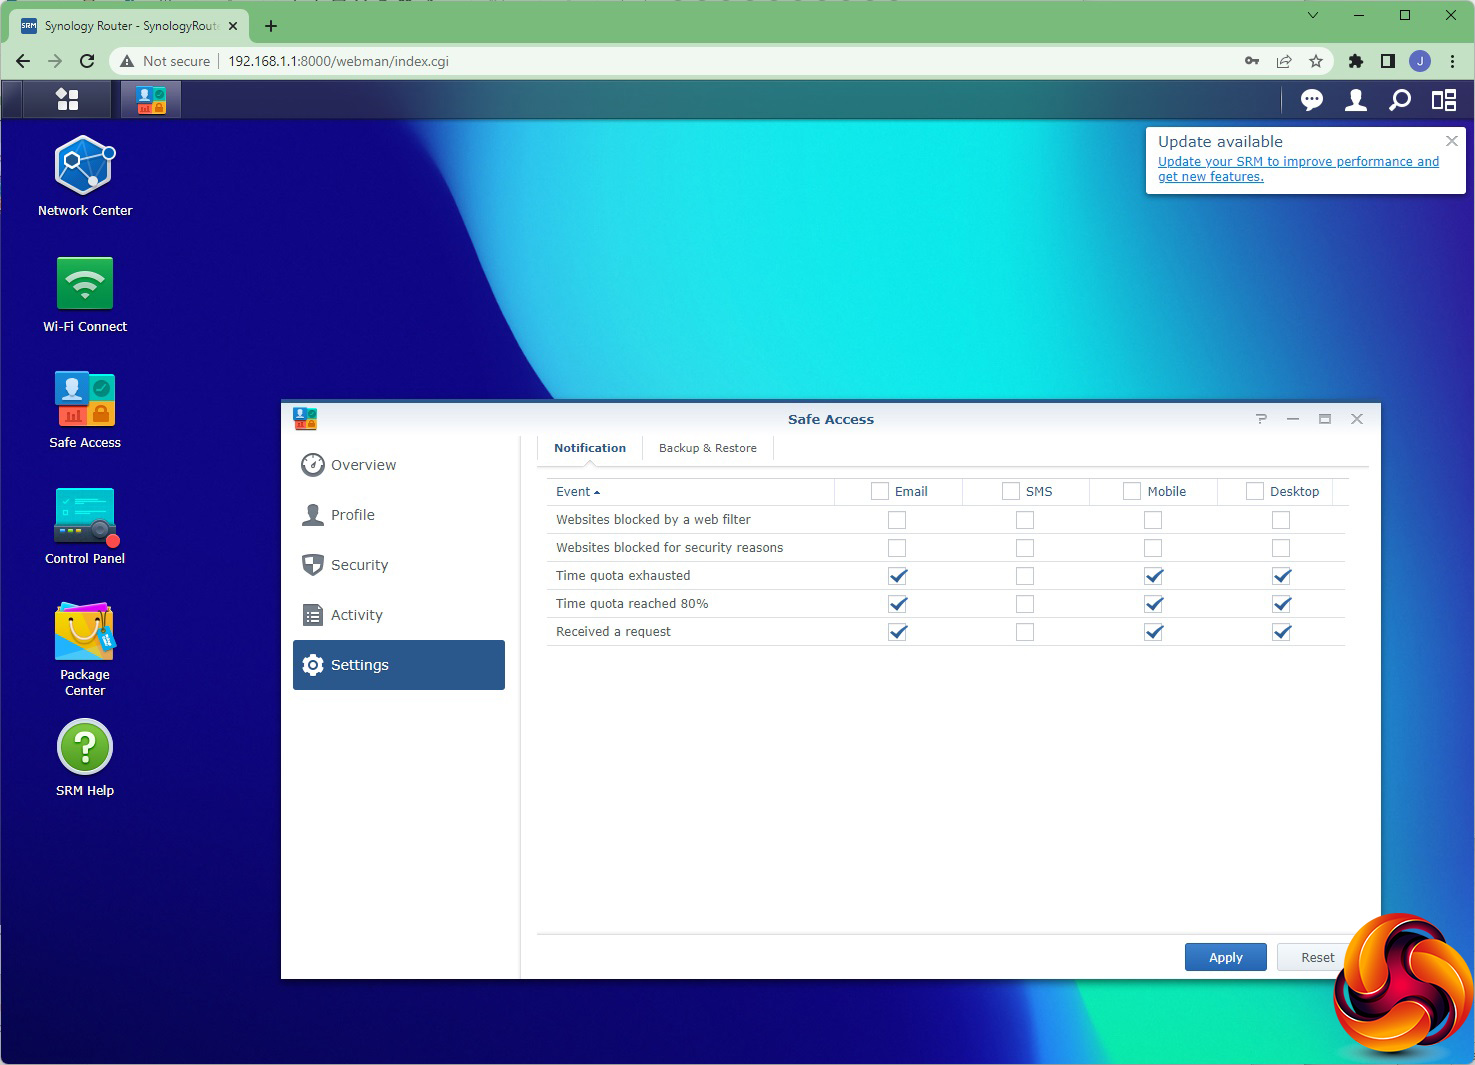Image resolution: width=1475 pixels, height=1065 pixels.
Task: Enable Desktop for Websites blocked by a web filter
Action: click(1281, 520)
